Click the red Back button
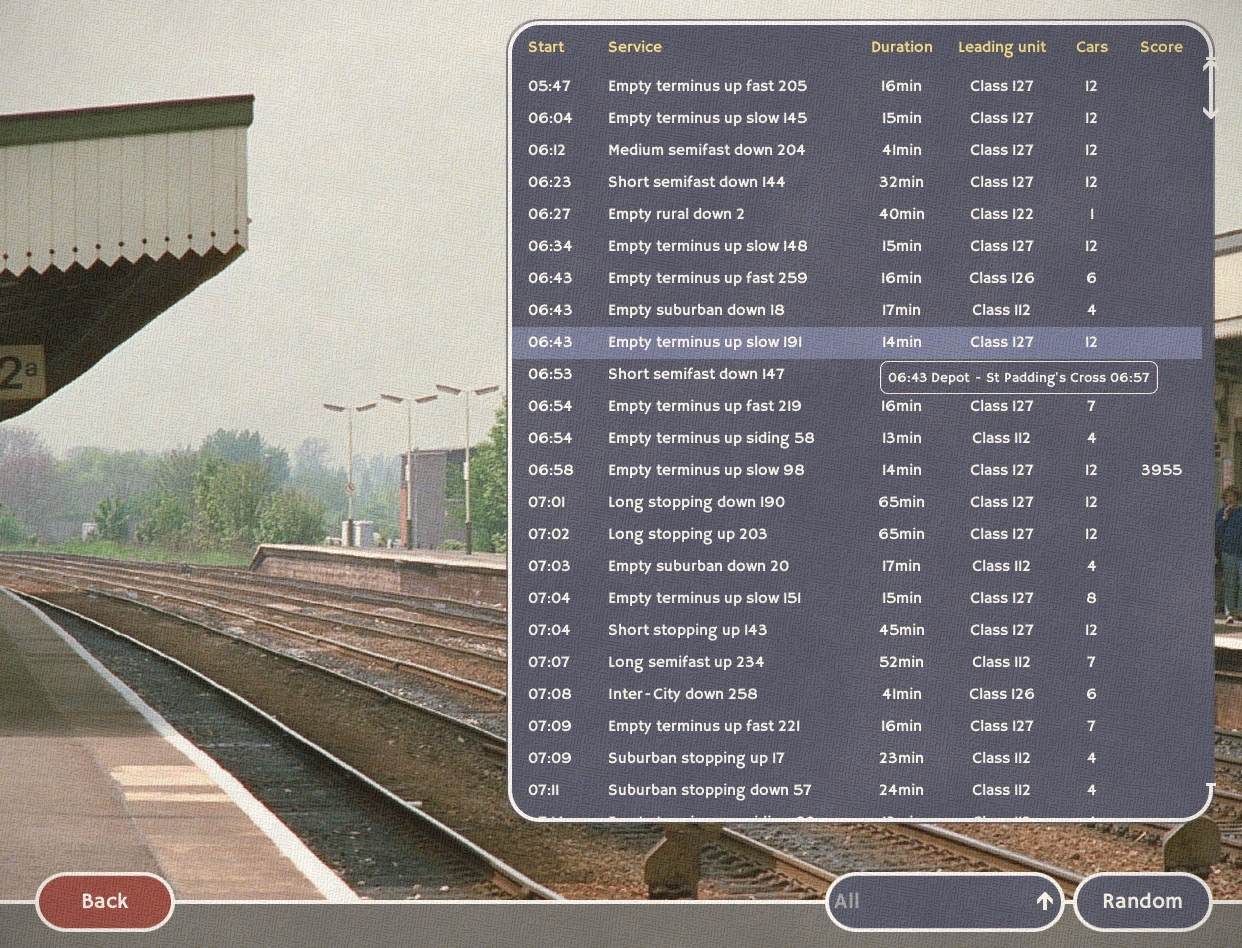1242x948 pixels. coord(105,901)
